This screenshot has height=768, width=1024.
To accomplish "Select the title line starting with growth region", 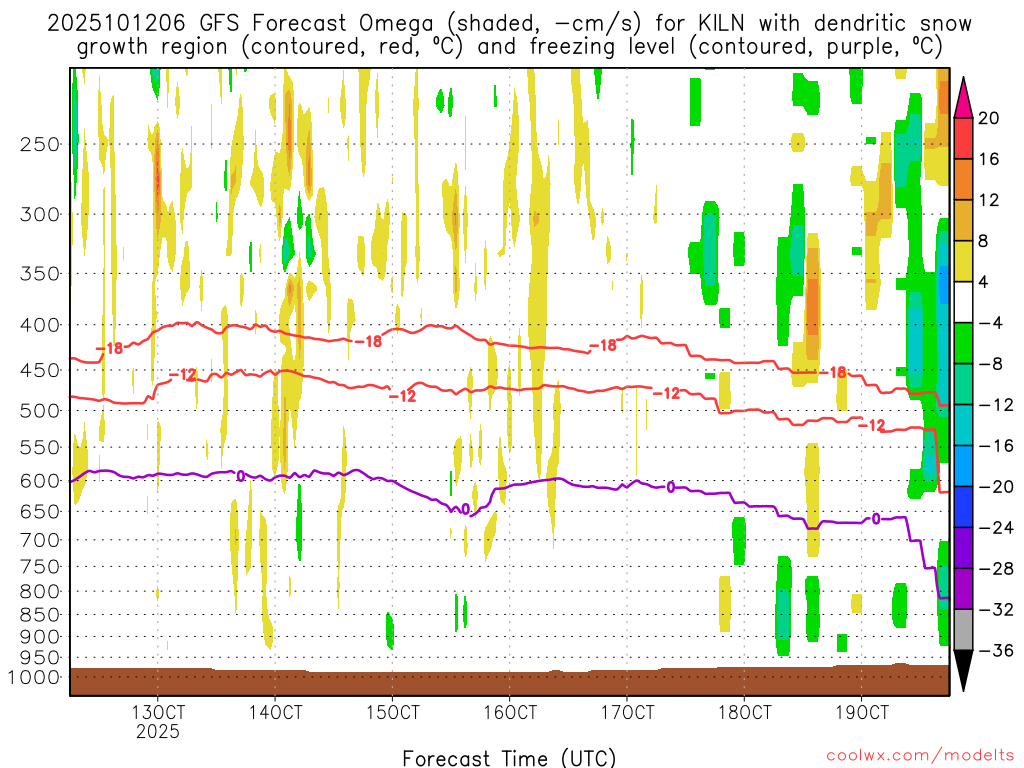I will click(509, 47).
